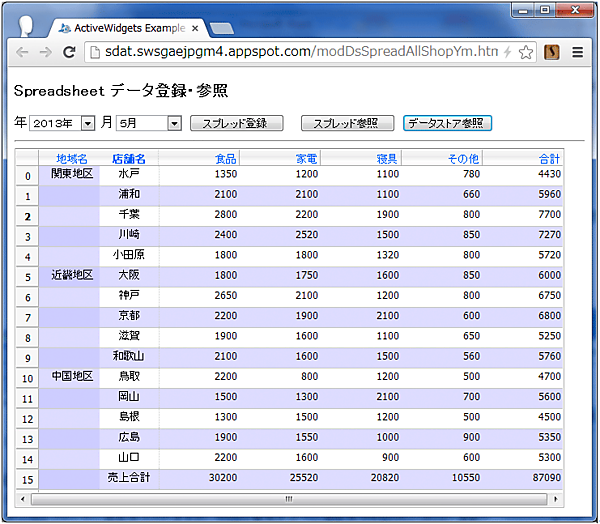Click the brown extension icon in toolbar
600x524 pixels.
[x=552, y=52]
